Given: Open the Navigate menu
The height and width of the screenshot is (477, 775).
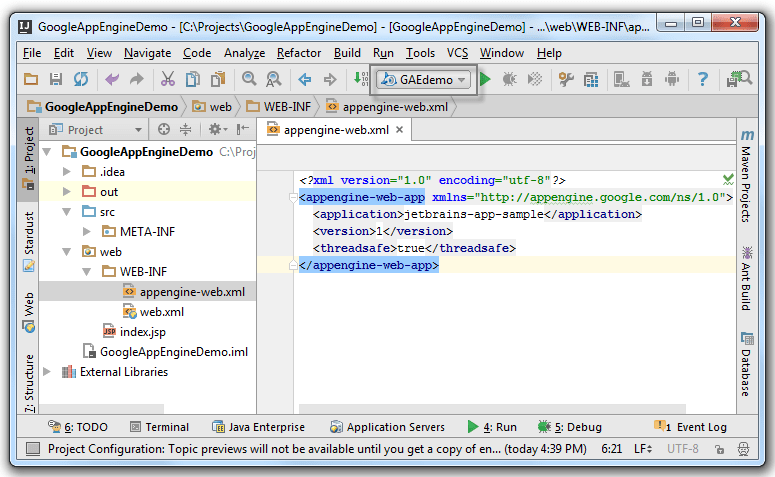Looking at the screenshot, I should click(147, 53).
